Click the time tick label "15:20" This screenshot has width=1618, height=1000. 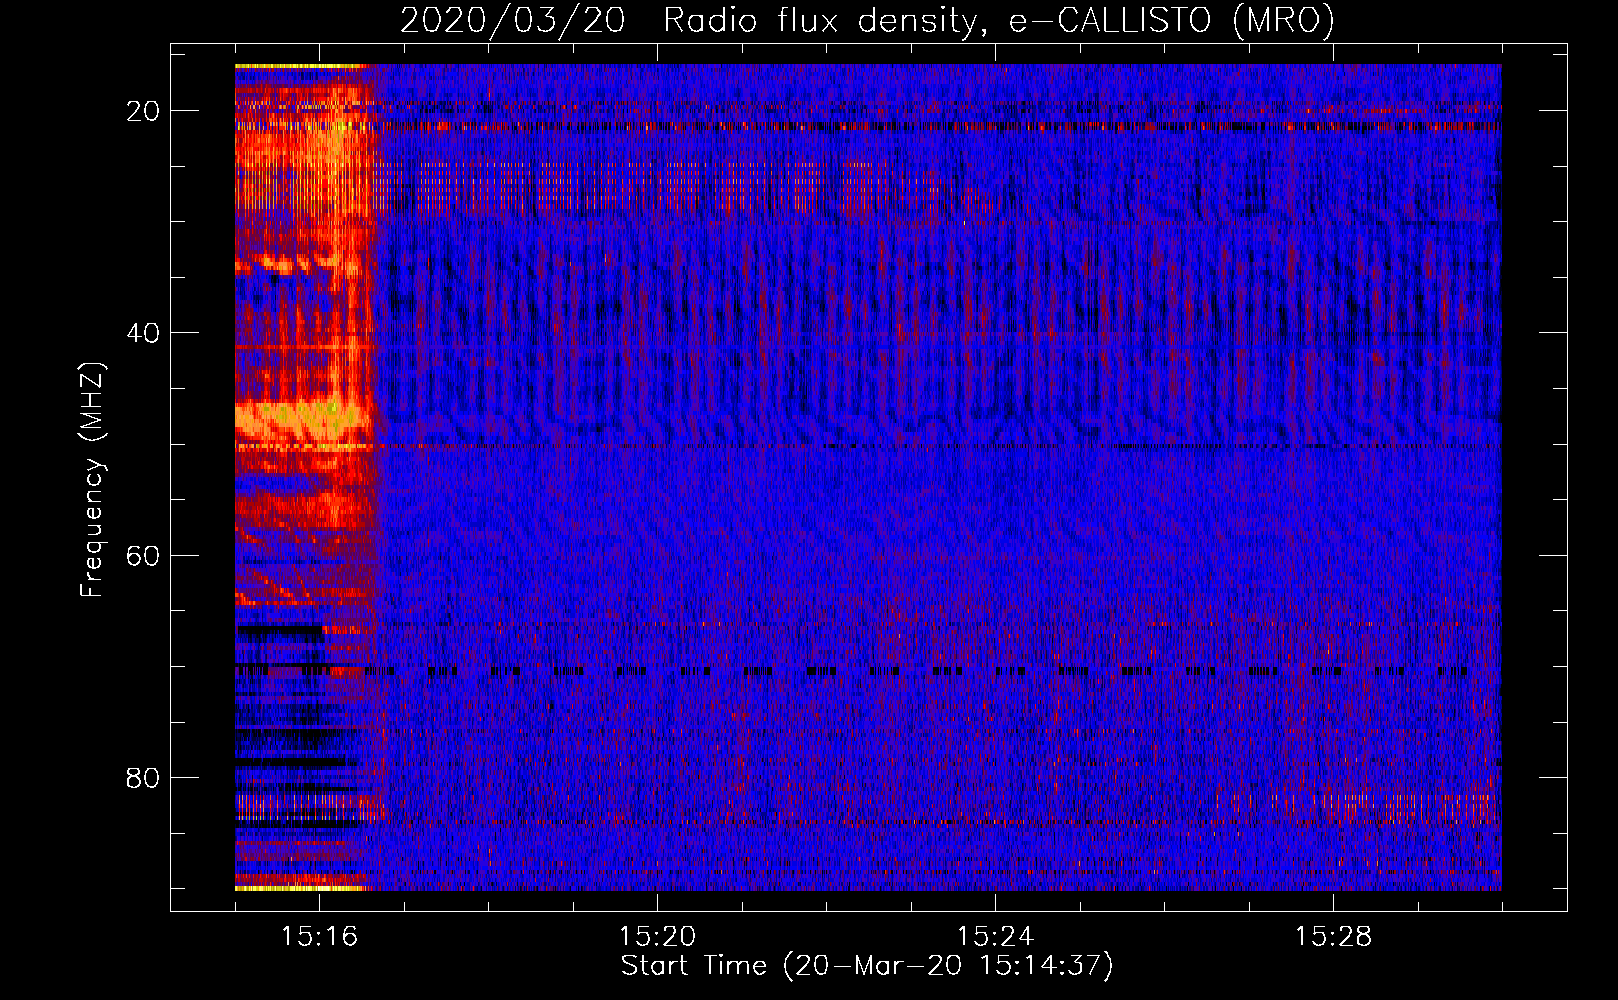(x=657, y=936)
